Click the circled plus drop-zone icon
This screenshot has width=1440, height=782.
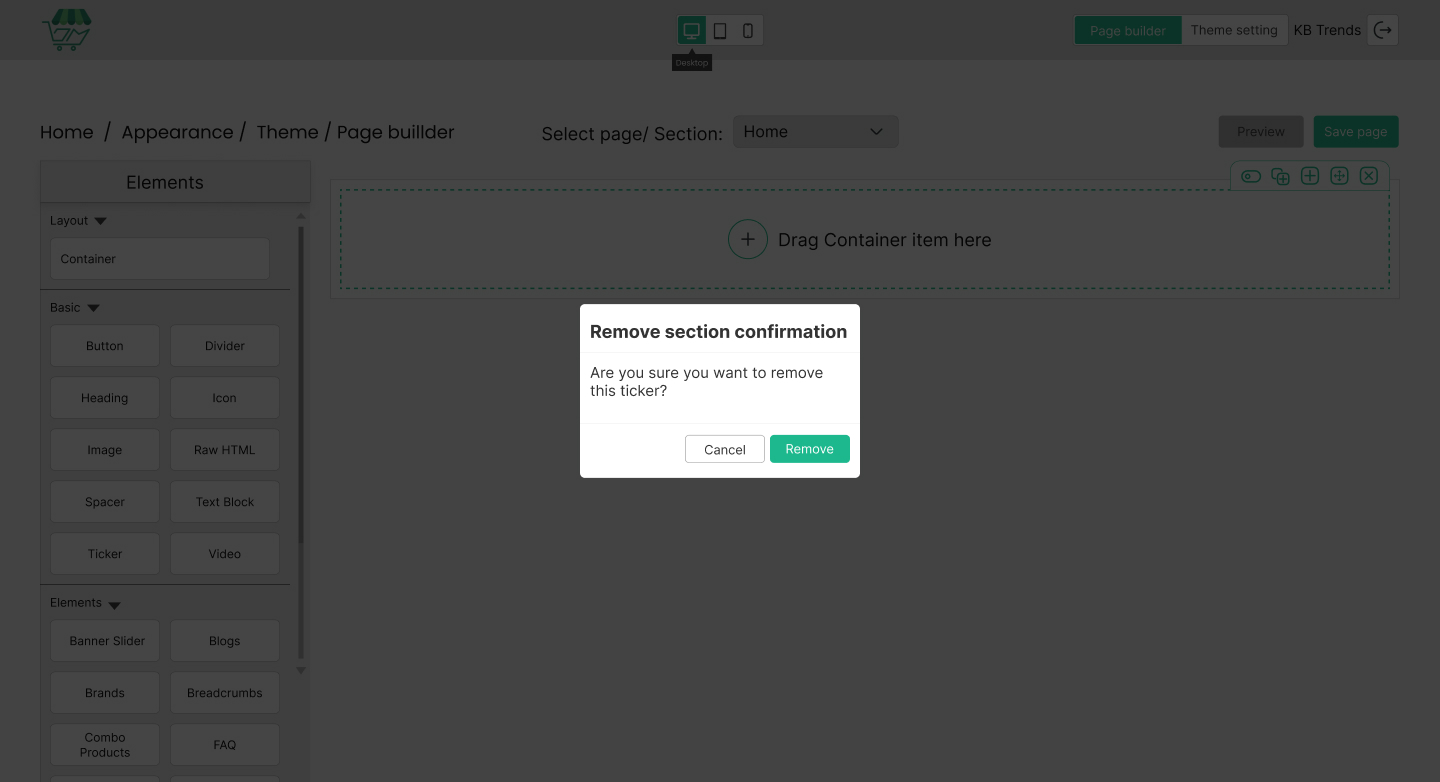point(747,240)
